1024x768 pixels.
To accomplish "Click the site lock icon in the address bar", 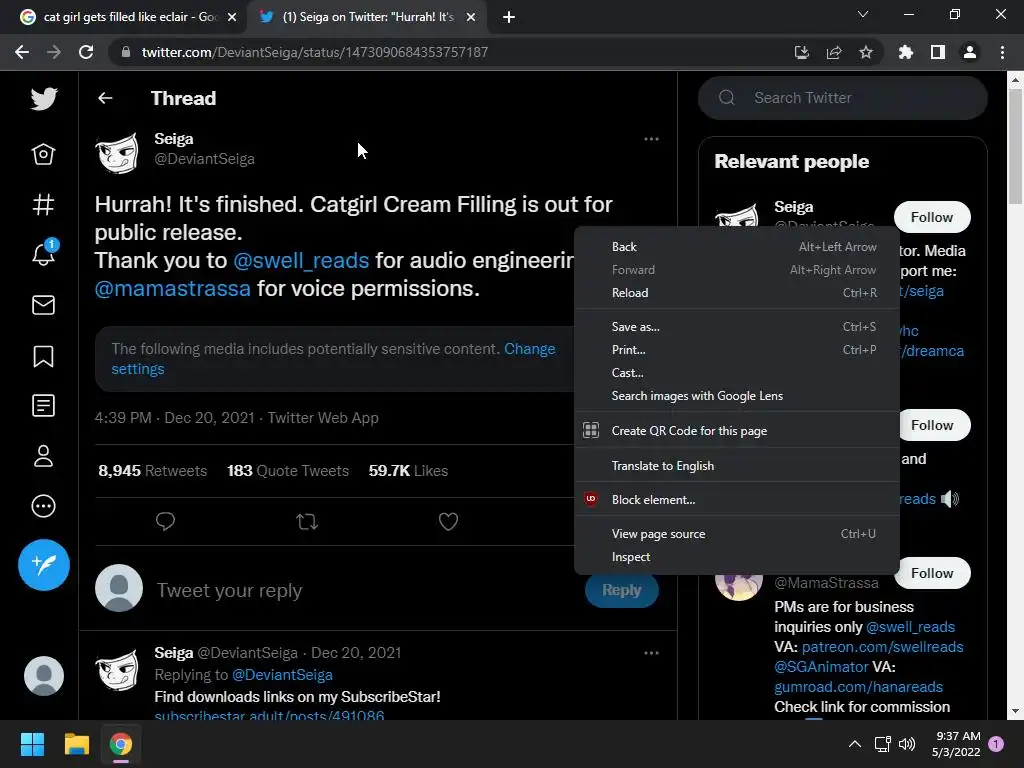I will [x=125, y=52].
